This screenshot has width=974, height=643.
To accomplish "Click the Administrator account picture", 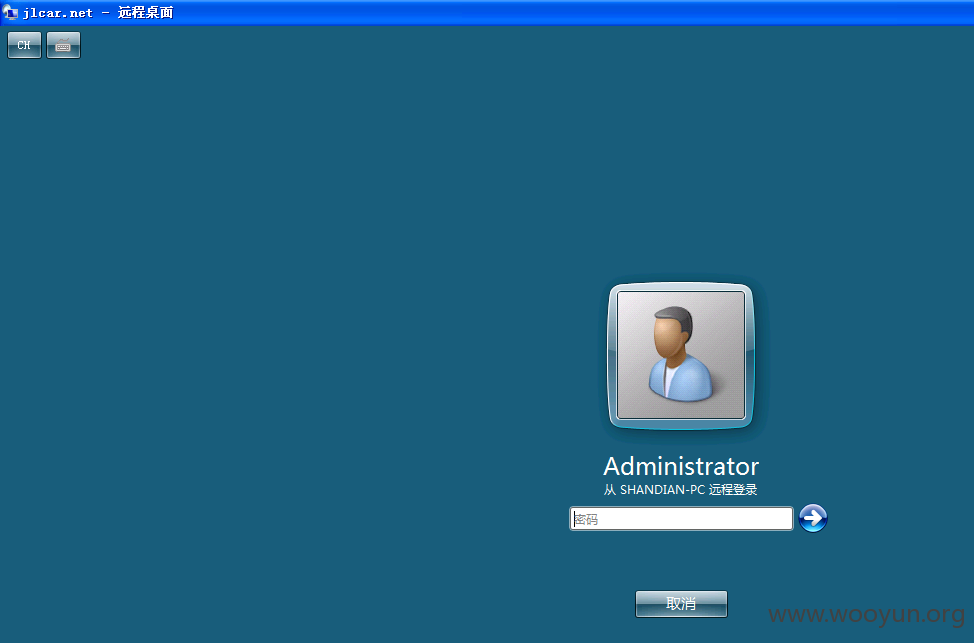I will click(681, 355).
